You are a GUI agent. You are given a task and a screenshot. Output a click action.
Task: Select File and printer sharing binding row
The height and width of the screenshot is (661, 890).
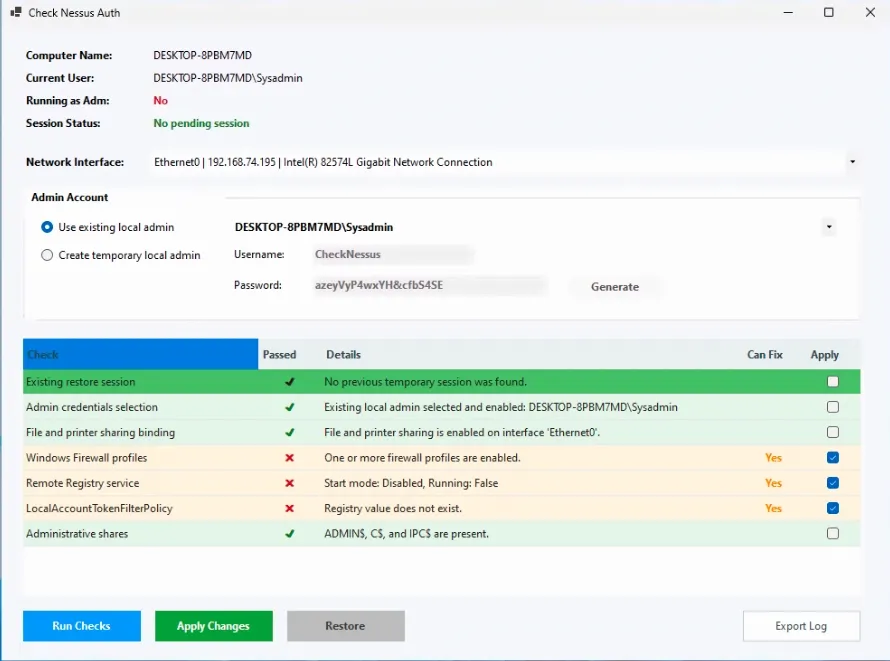tap(442, 432)
